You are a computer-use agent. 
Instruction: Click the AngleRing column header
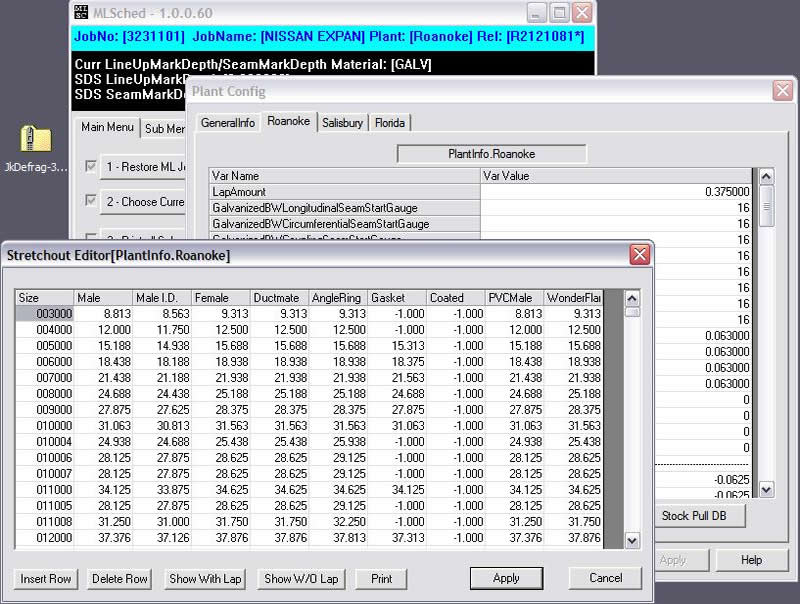337,298
